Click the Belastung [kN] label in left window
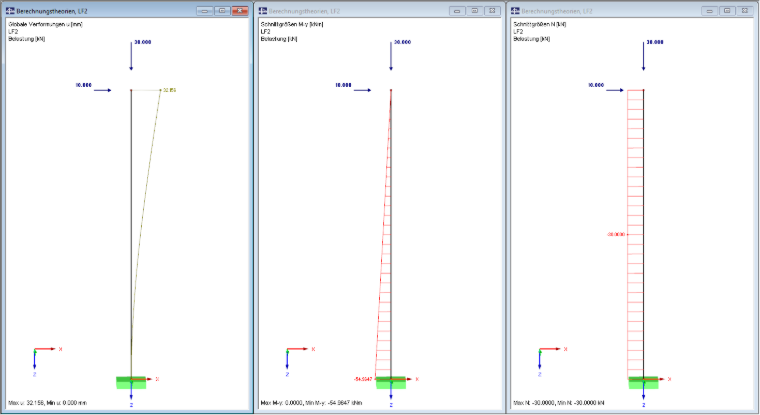The height and width of the screenshot is (415, 760). tap(27, 39)
